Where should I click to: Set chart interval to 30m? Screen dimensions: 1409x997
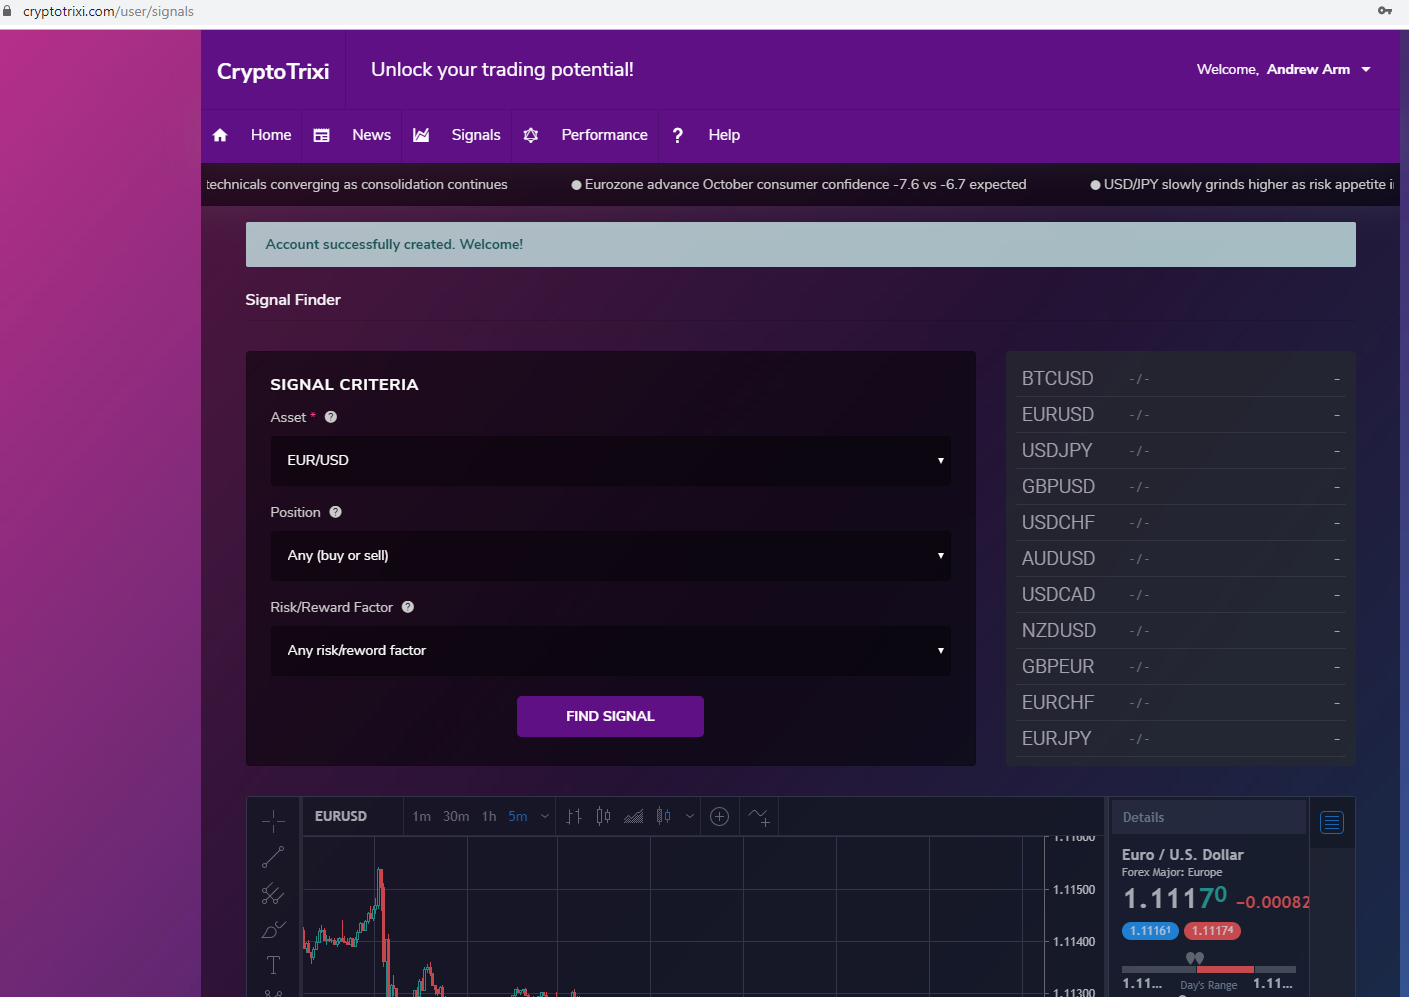pyautogui.click(x=456, y=816)
